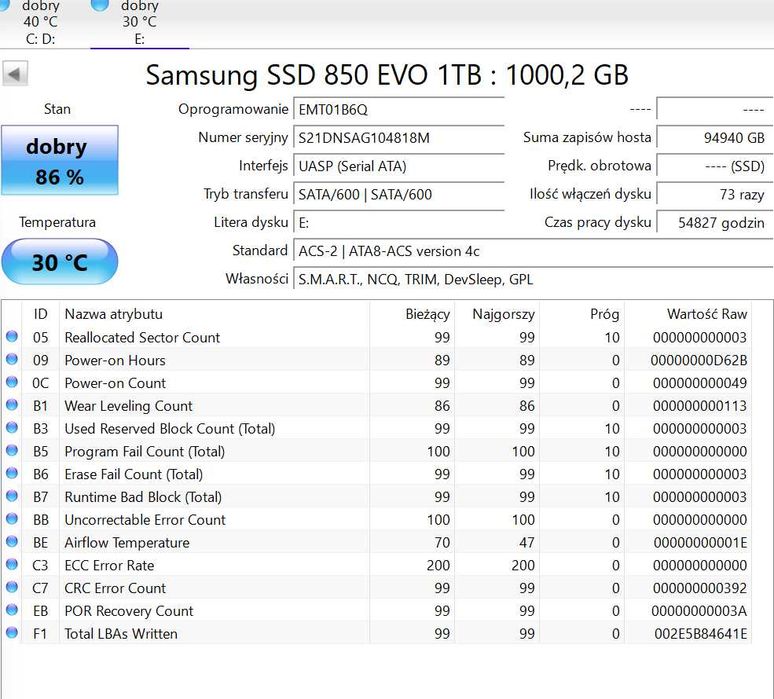The height and width of the screenshot is (699, 774).
Task: Click the serial number field S21DNSAG104818M
Action: (x=399, y=137)
